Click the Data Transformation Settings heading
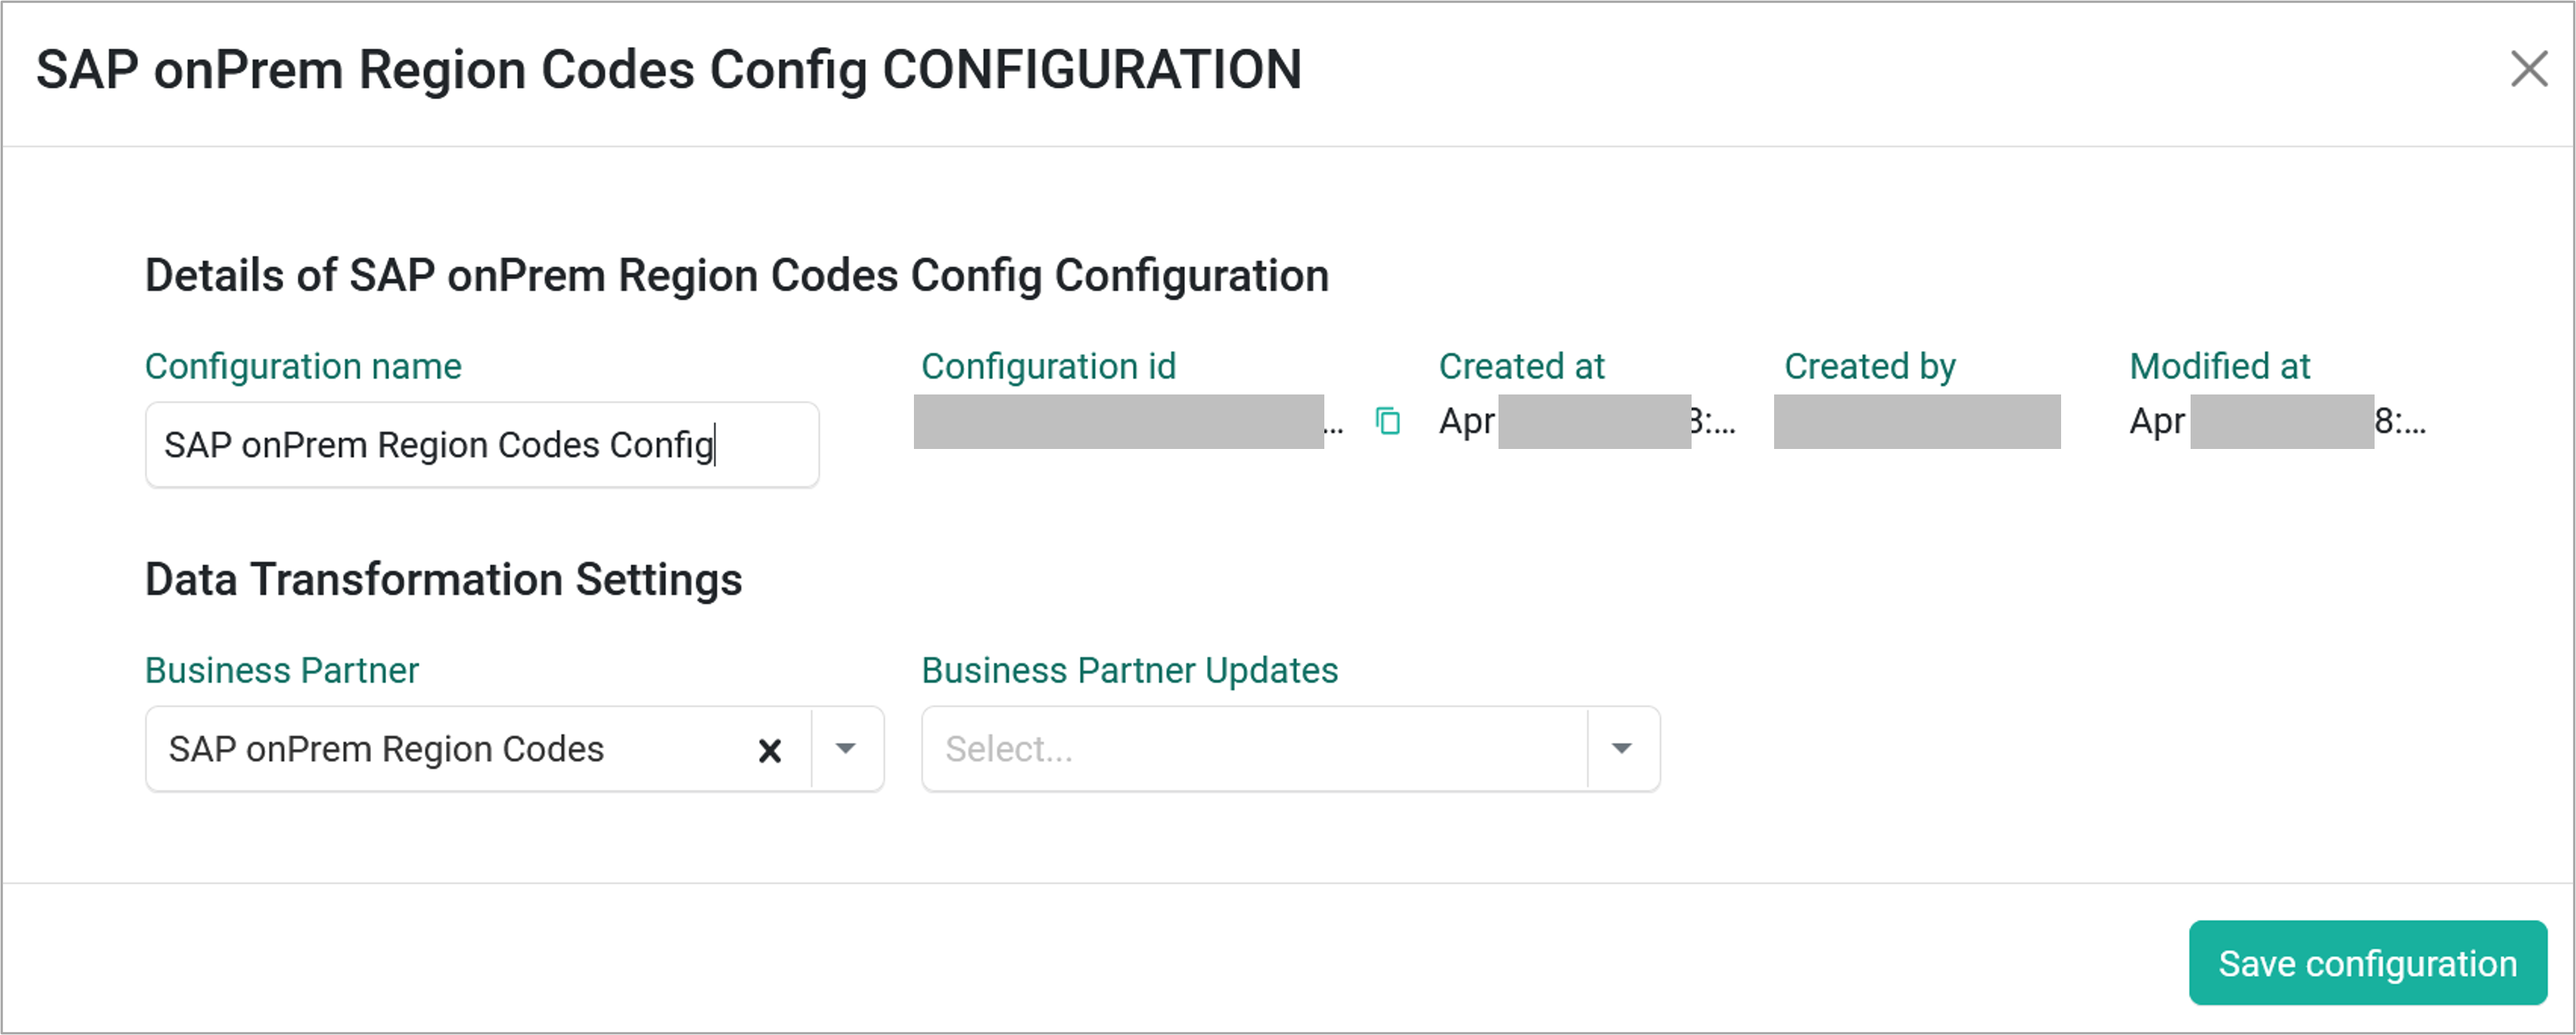The height and width of the screenshot is (1035, 2576). 443,579
